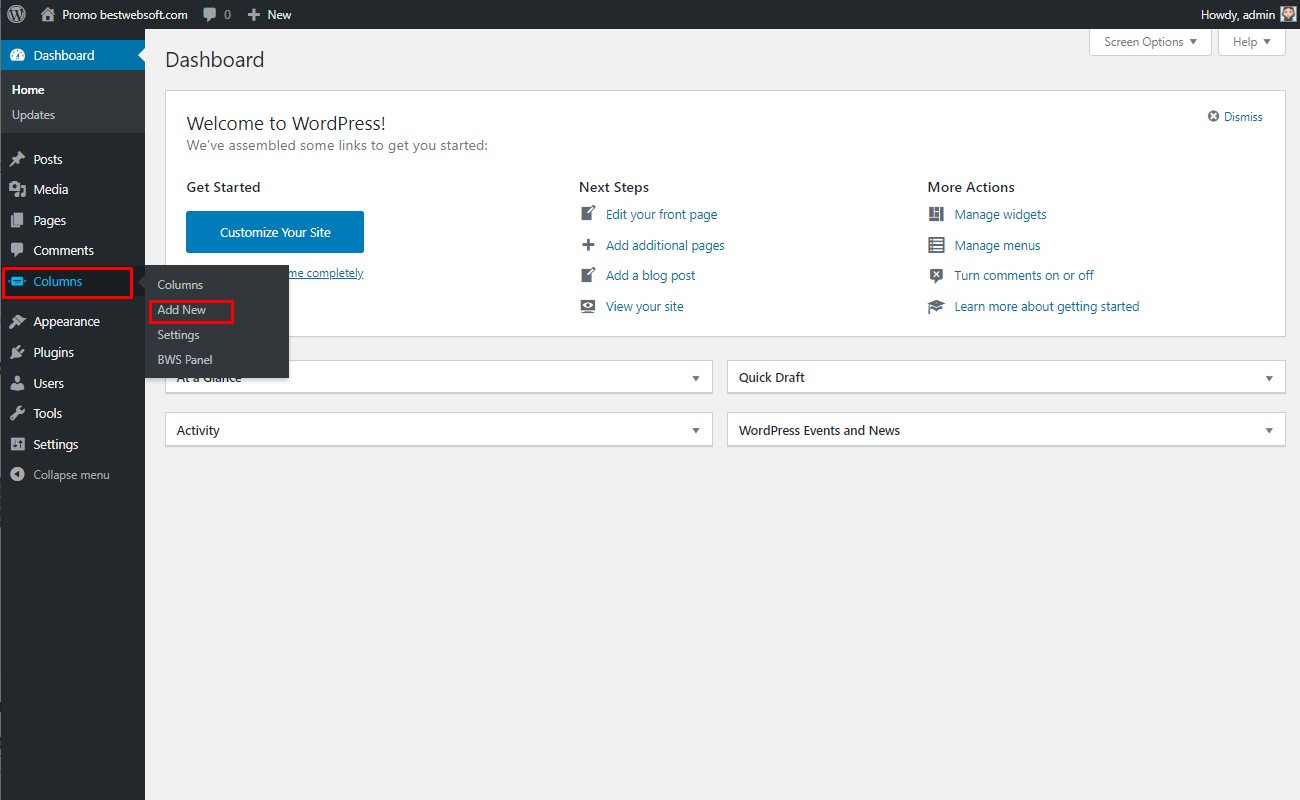Click the Activity panel title
The height and width of the screenshot is (800, 1300).
tap(198, 431)
